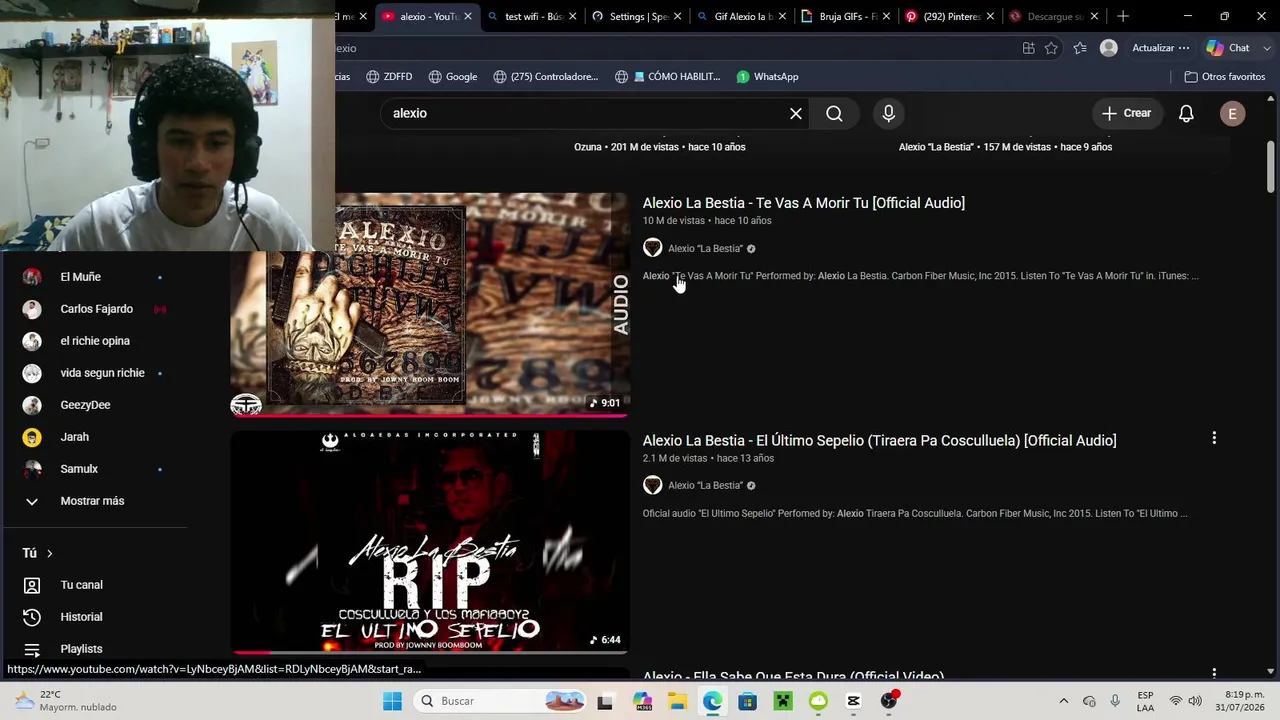Viewport: 1280px width, 720px height.
Task: Open Microsoft Store from the taskbar
Action: 747,701
